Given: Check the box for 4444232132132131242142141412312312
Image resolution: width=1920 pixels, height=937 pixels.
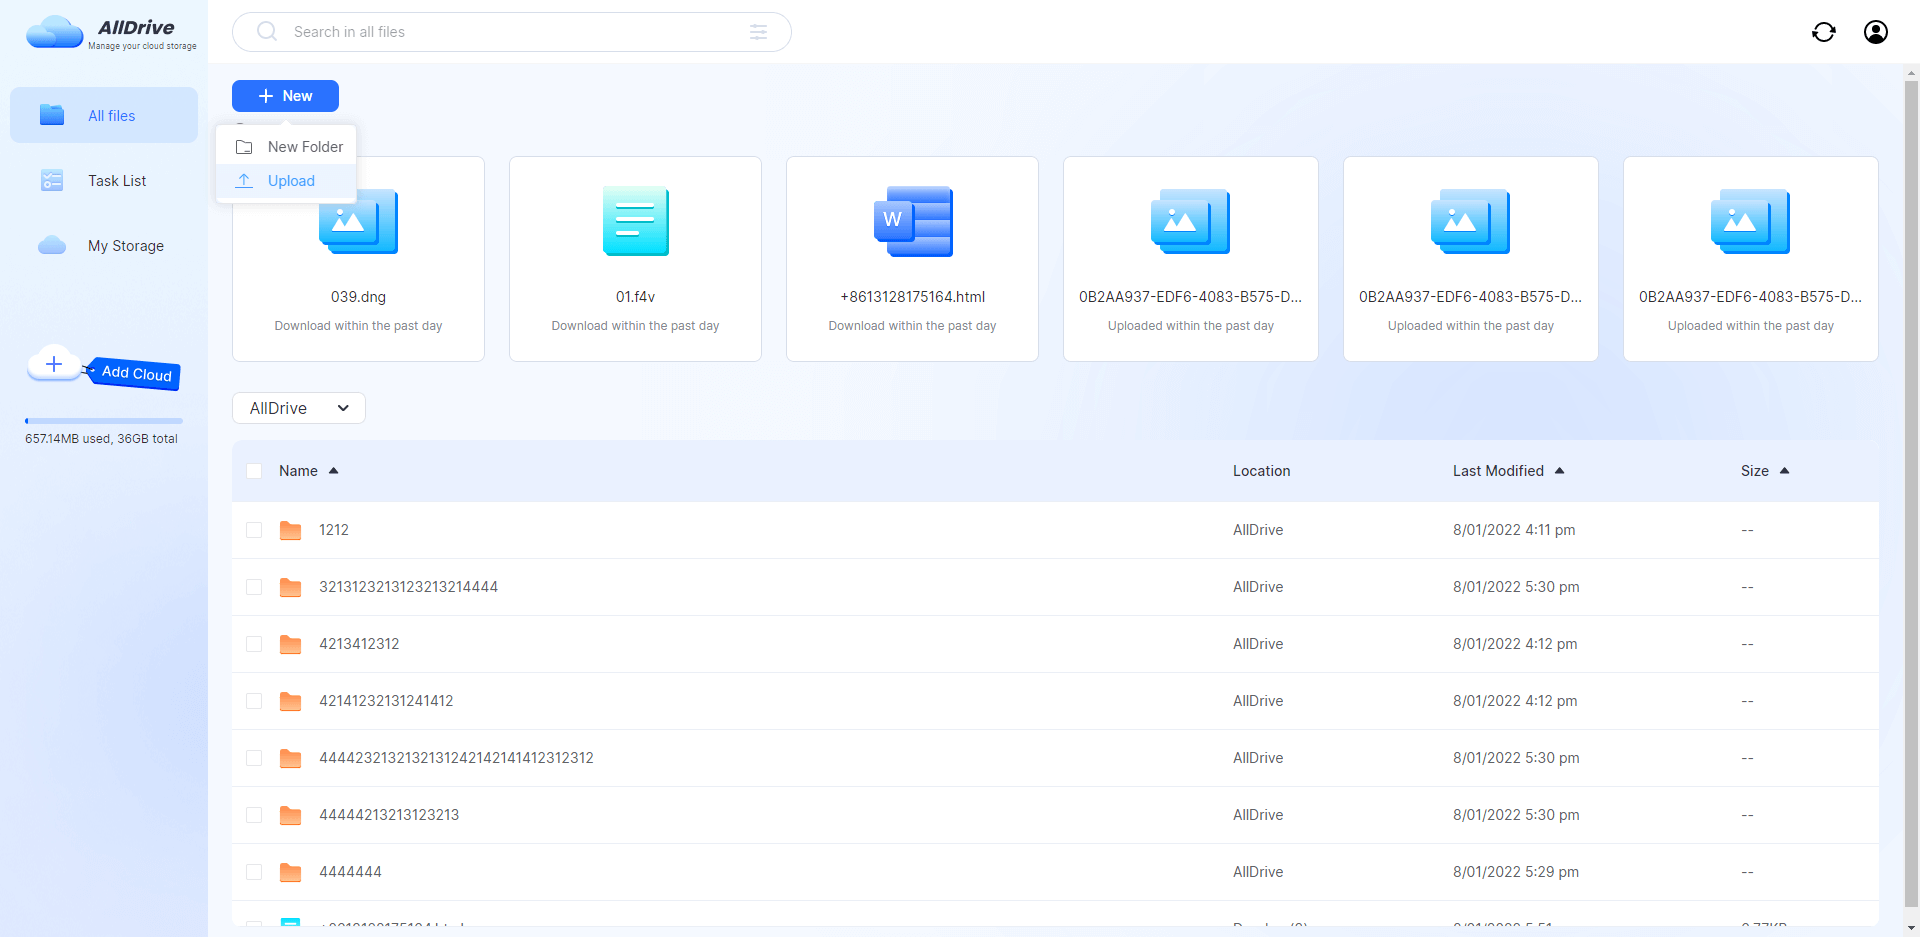Looking at the screenshot, I should point(254,758).
